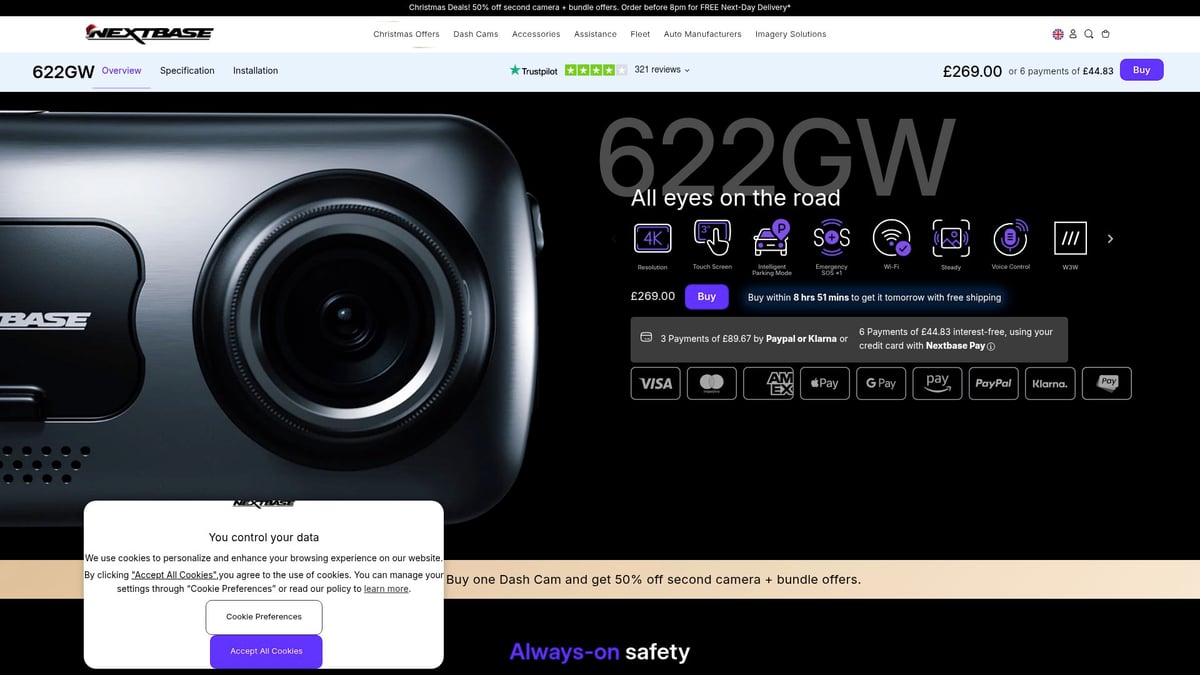
Task: Click the next arrow in features carousel
Action: 1110,238
